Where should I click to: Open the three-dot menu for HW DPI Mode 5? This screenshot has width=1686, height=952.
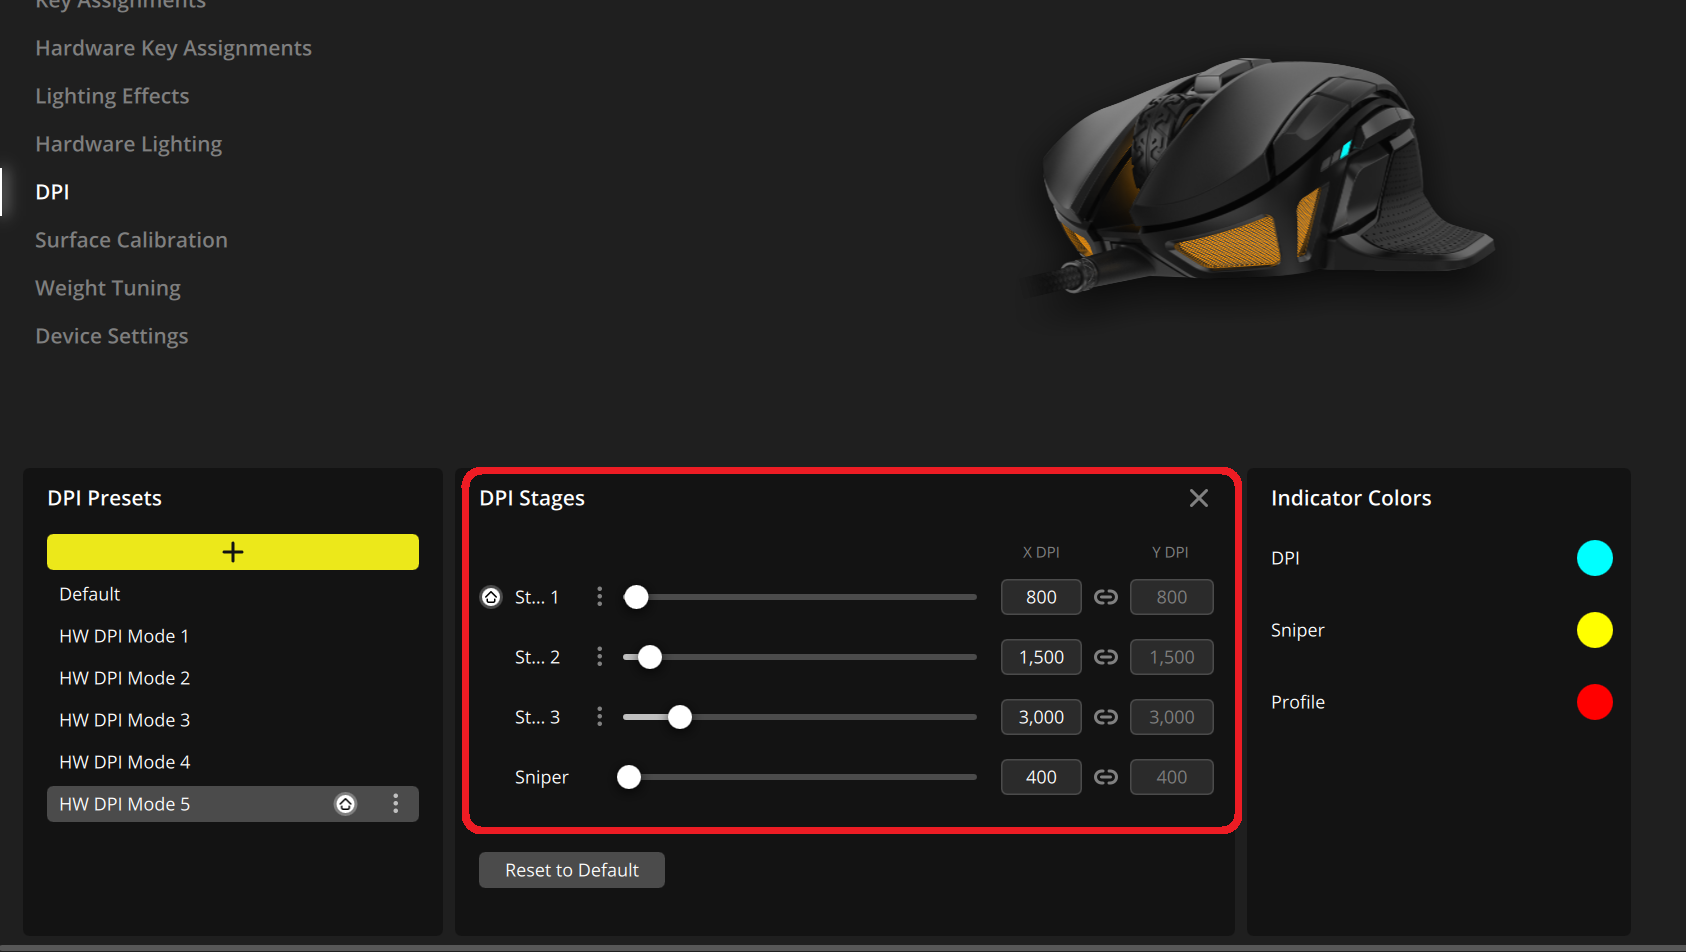point(395,803)
